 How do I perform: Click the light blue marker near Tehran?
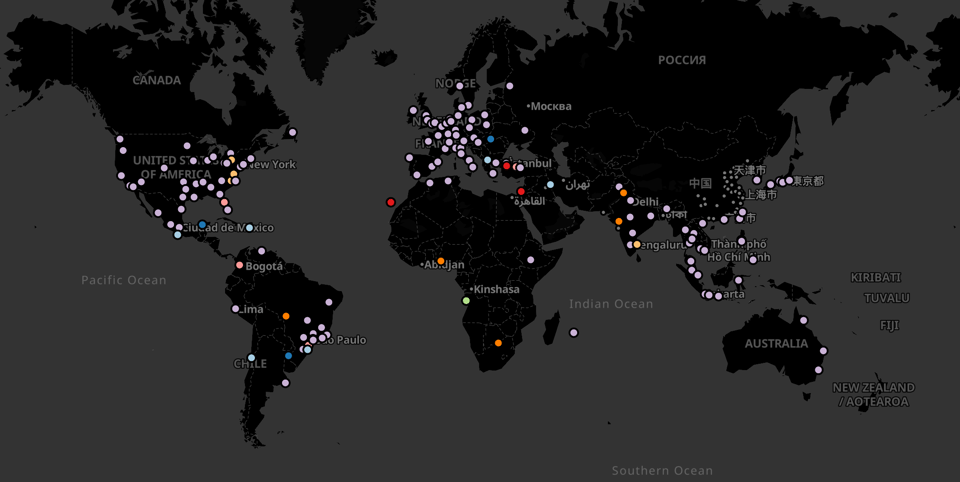[x=550, y=184]
